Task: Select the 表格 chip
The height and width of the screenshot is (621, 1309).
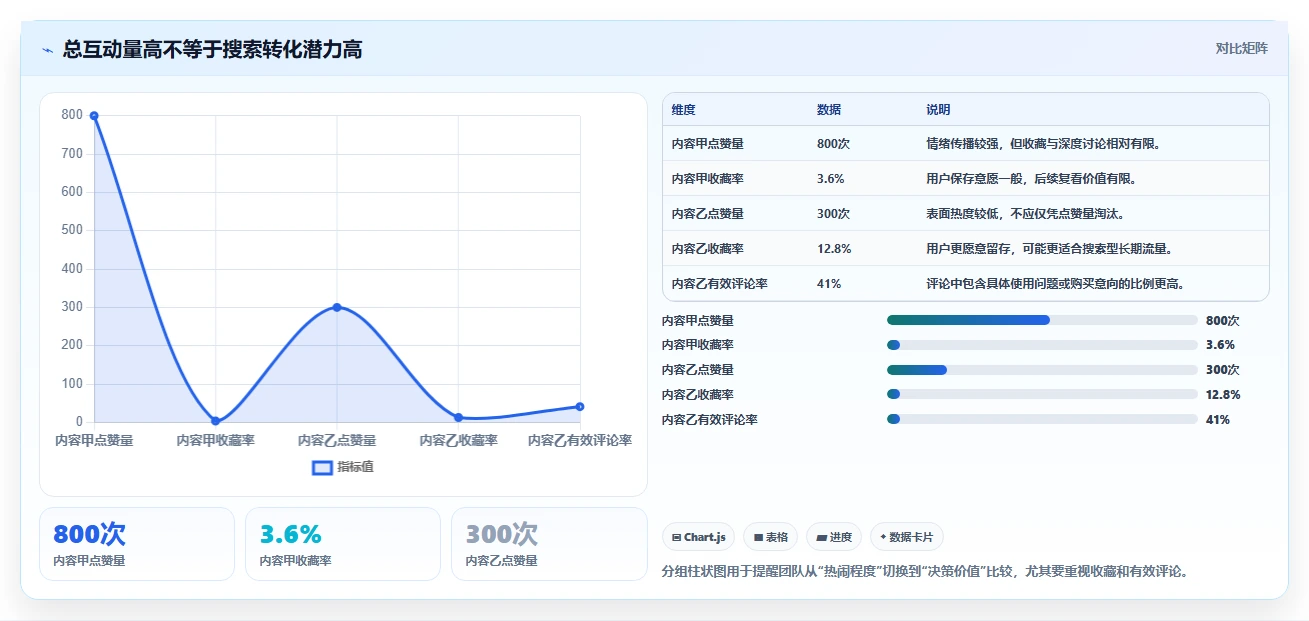Action: [x=771, y=537]
